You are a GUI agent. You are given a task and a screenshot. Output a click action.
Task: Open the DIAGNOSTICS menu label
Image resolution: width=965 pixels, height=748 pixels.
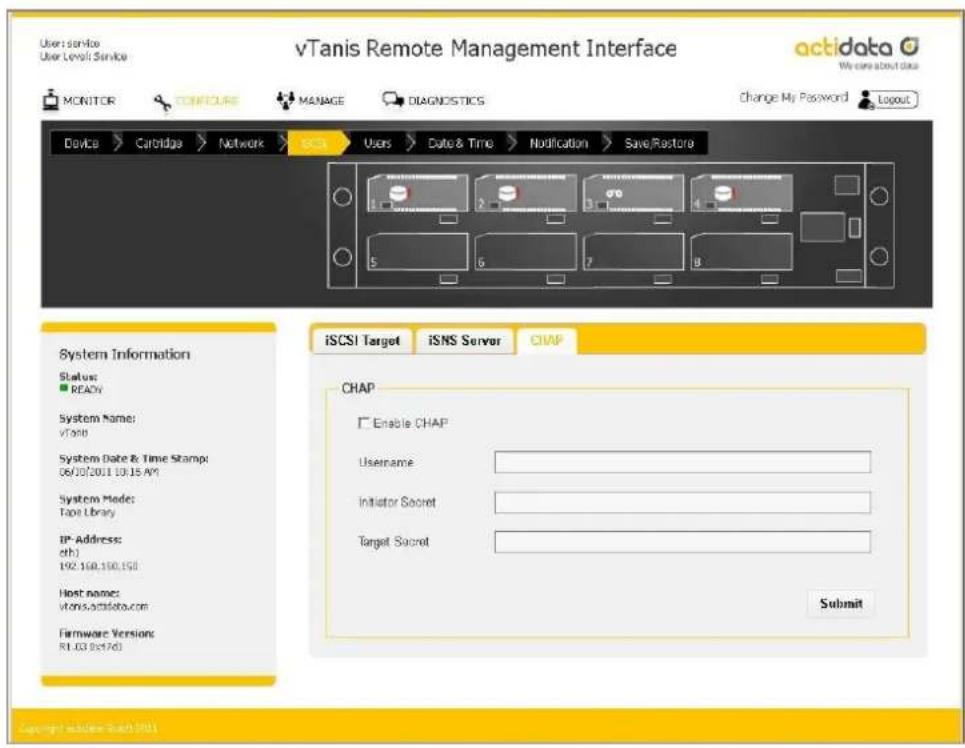[x=446, y=100]
